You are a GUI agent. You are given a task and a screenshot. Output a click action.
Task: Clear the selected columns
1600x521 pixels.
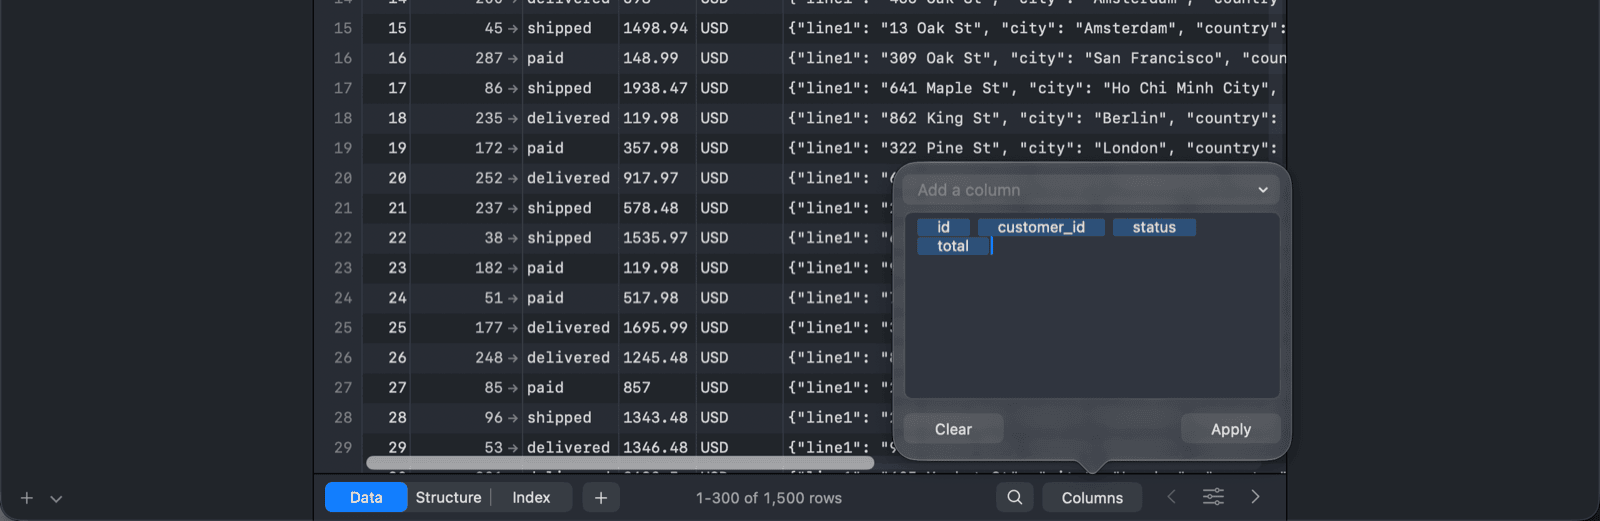coord(953,429)
